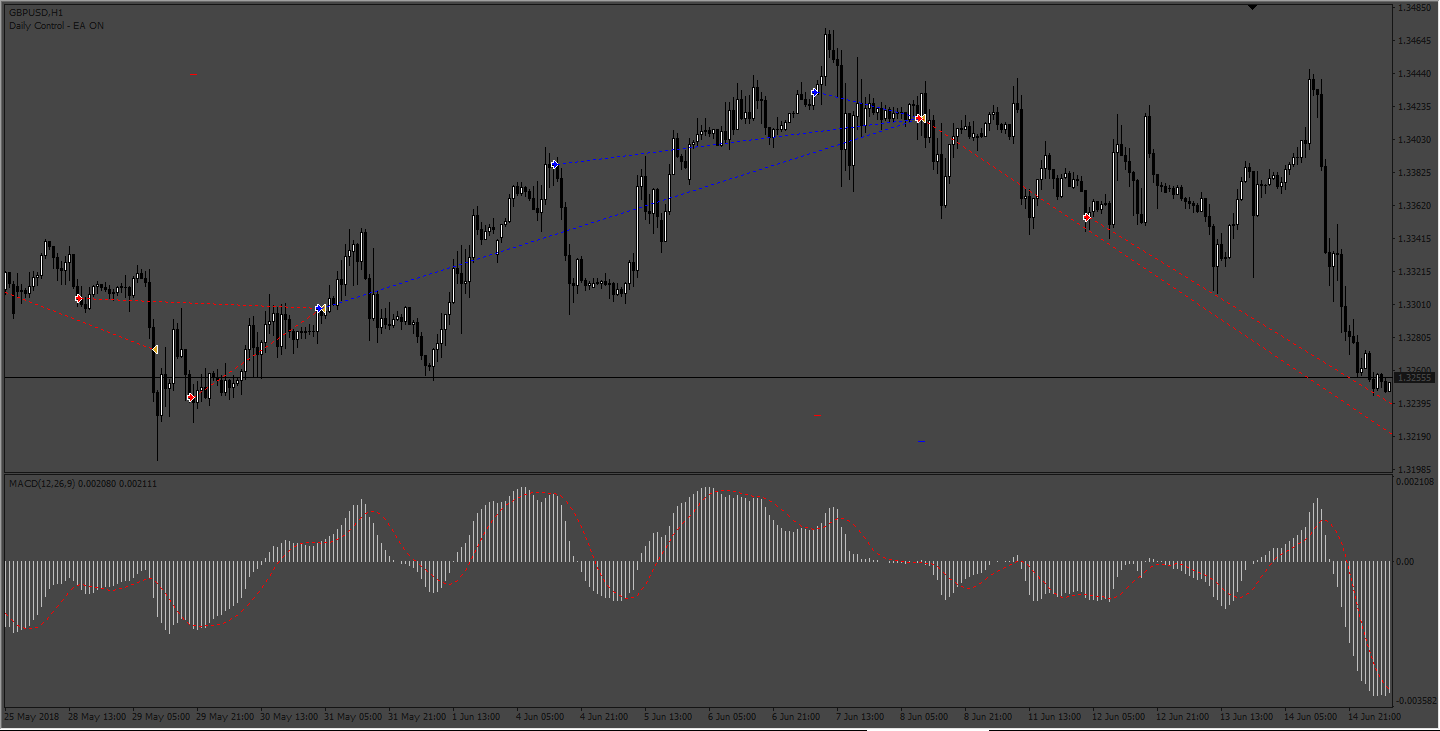This screenshot has height=731, width=1440.
Task: Click the '28 May 13:00' time label
Action: [x=97, y=717]
